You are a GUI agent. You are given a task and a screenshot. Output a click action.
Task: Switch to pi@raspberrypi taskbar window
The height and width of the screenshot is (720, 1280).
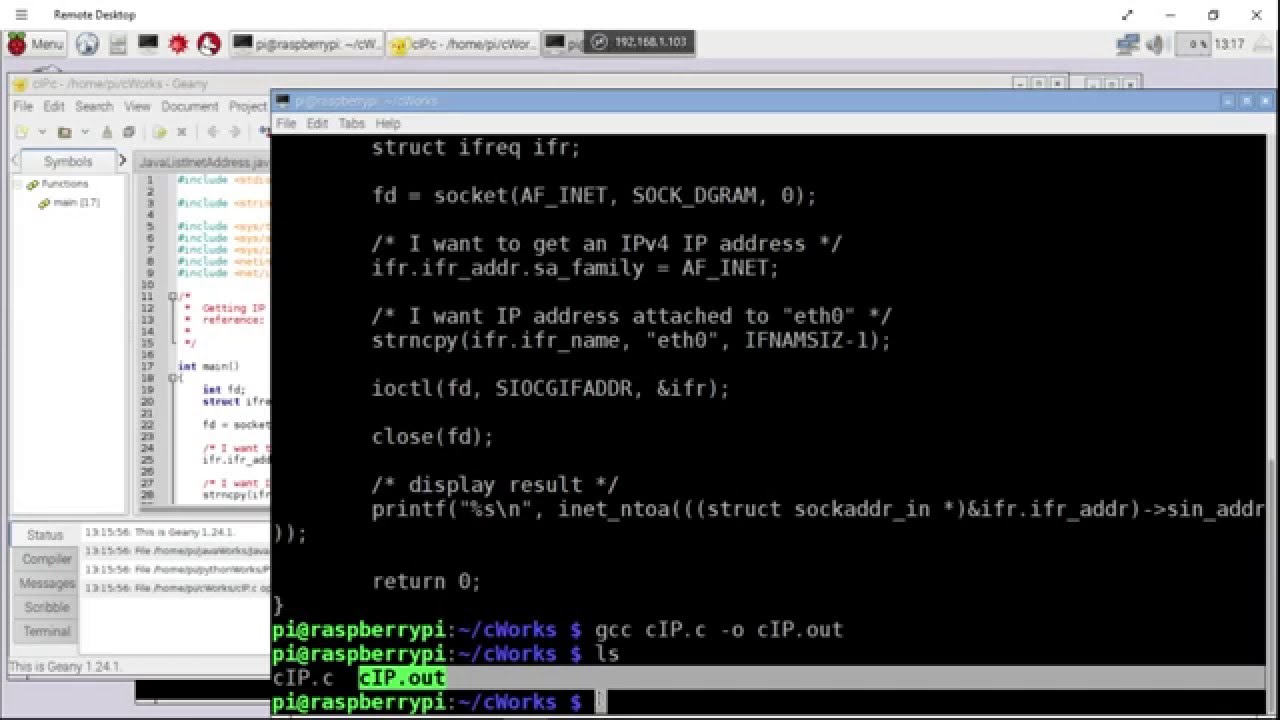tap(306, 44)
